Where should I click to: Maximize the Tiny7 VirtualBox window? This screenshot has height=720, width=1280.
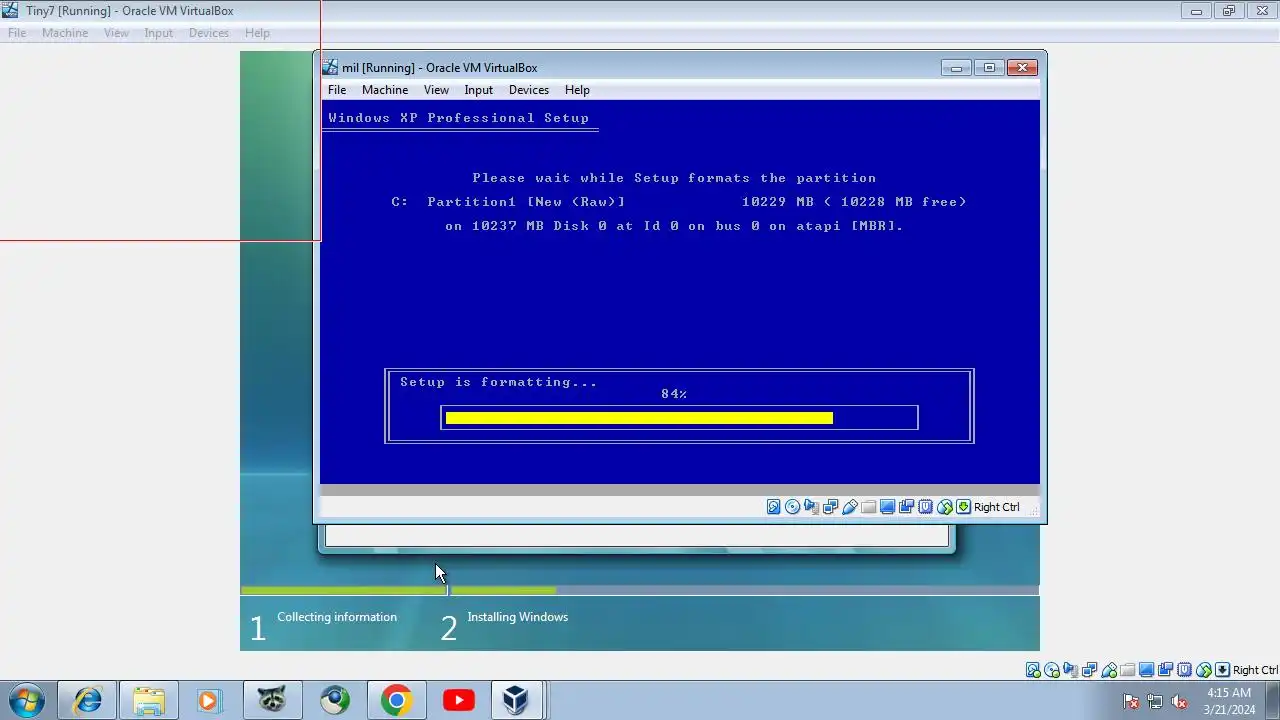pyautogui.click(x=1229, y=11)
